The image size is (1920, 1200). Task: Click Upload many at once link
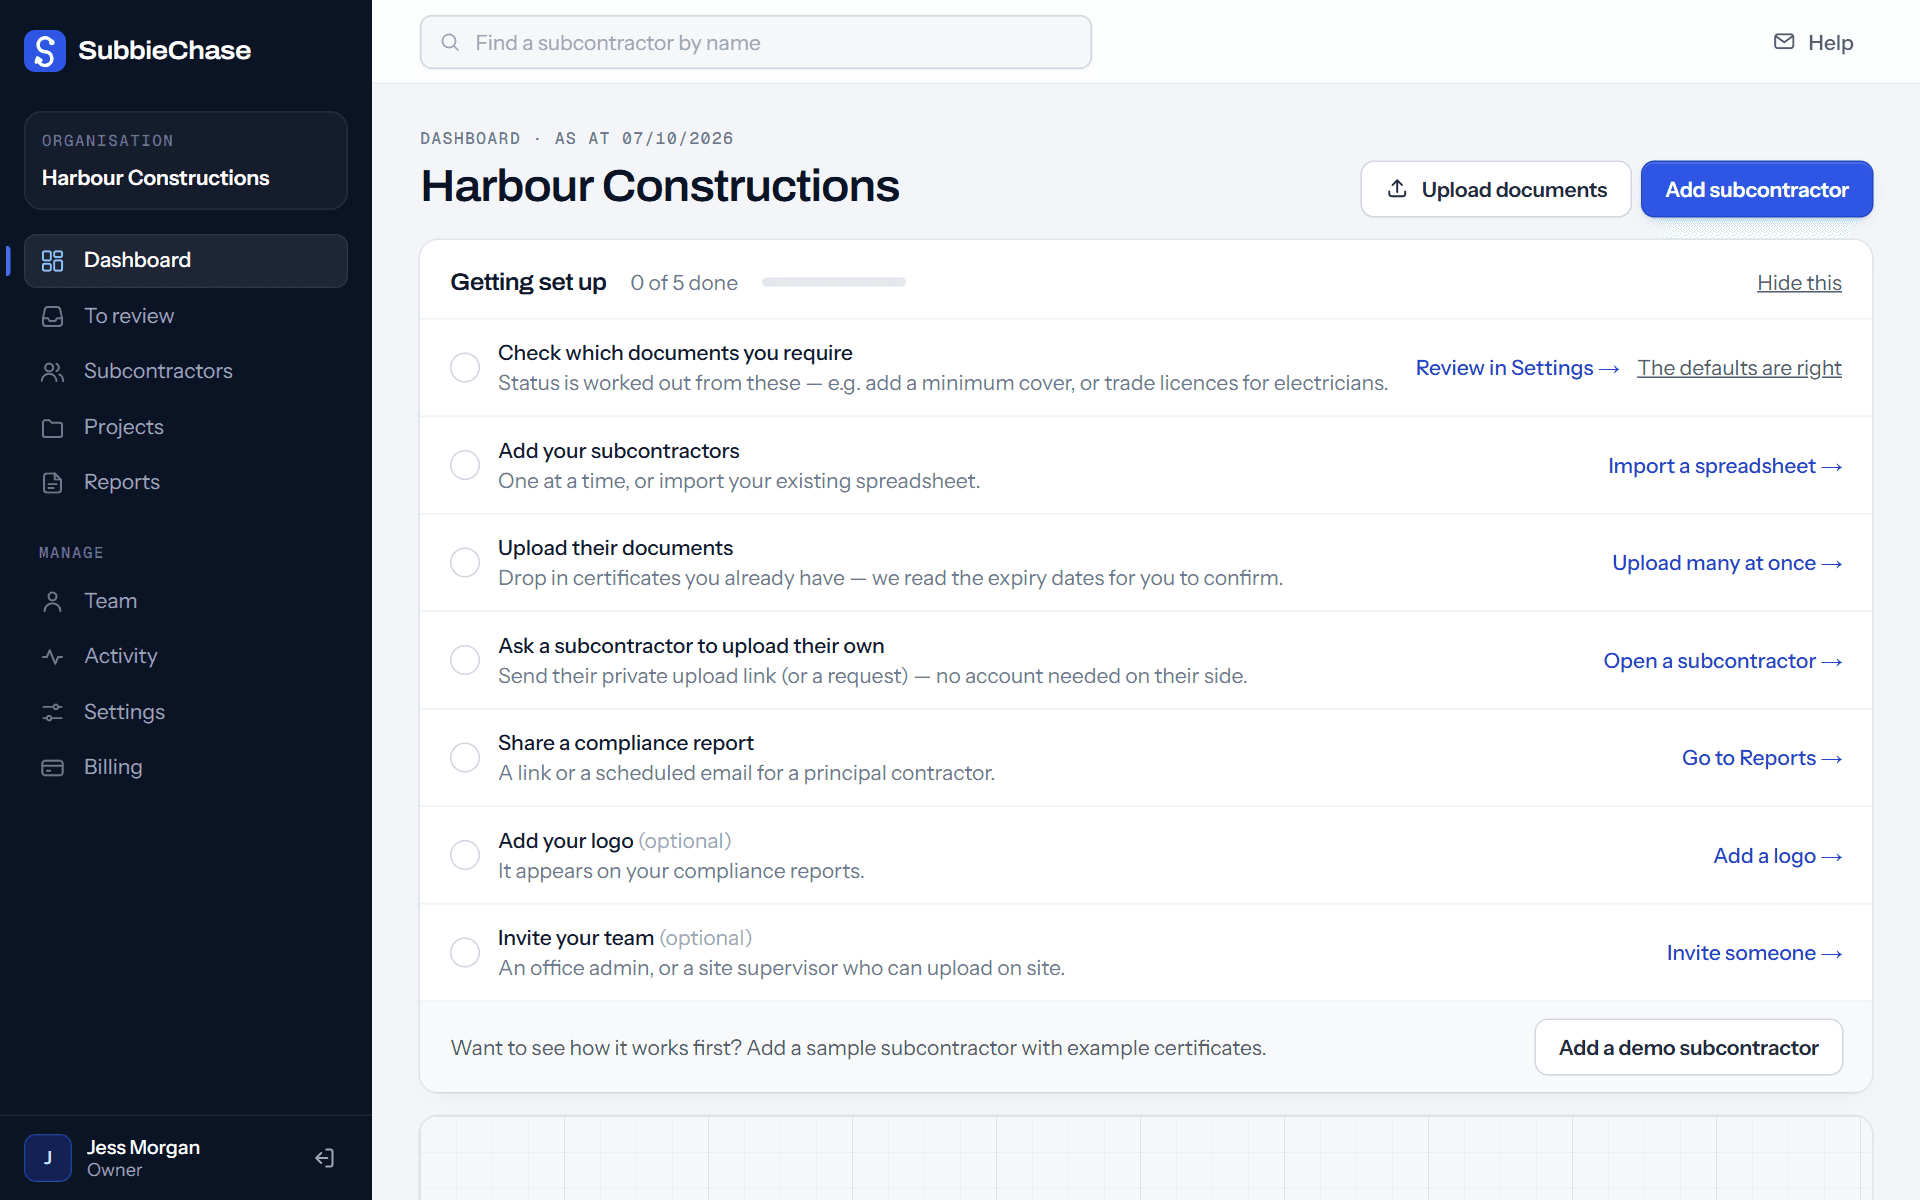(x=1727, y=563)
